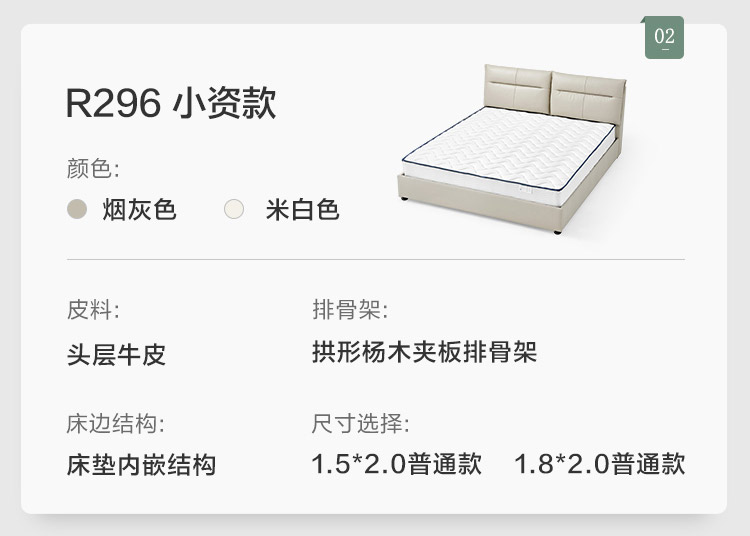Click the 排骨架 label

[350, 310]
